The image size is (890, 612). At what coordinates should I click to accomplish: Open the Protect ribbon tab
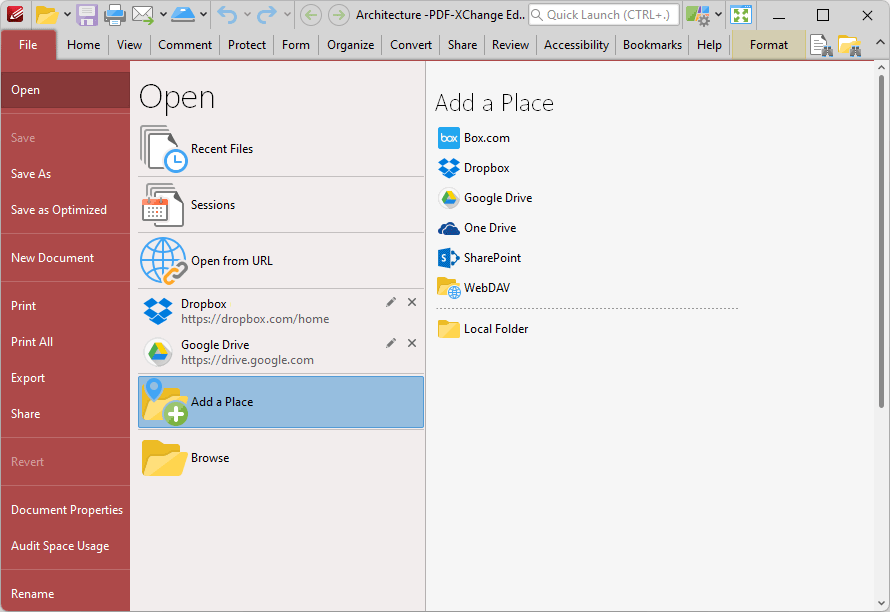click(247, 45)
